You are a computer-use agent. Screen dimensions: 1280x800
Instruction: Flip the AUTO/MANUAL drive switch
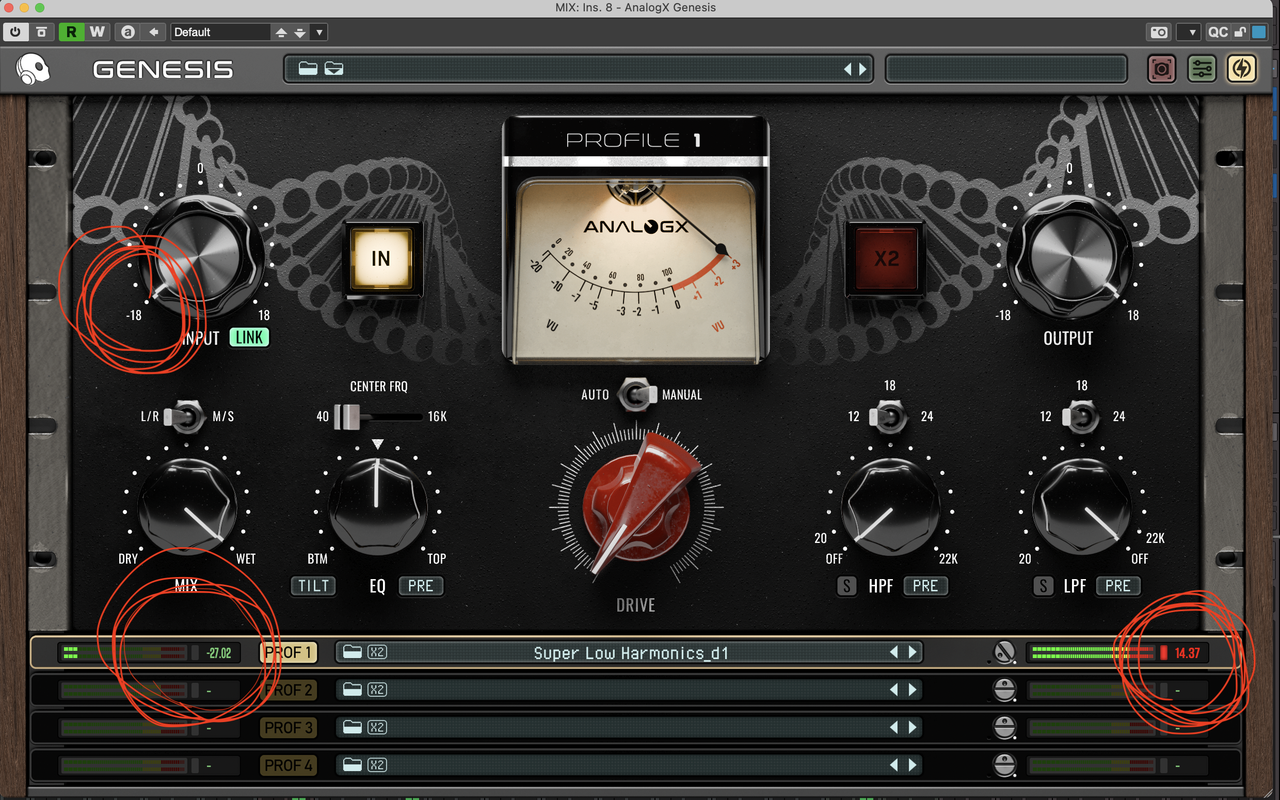point(636,394)
